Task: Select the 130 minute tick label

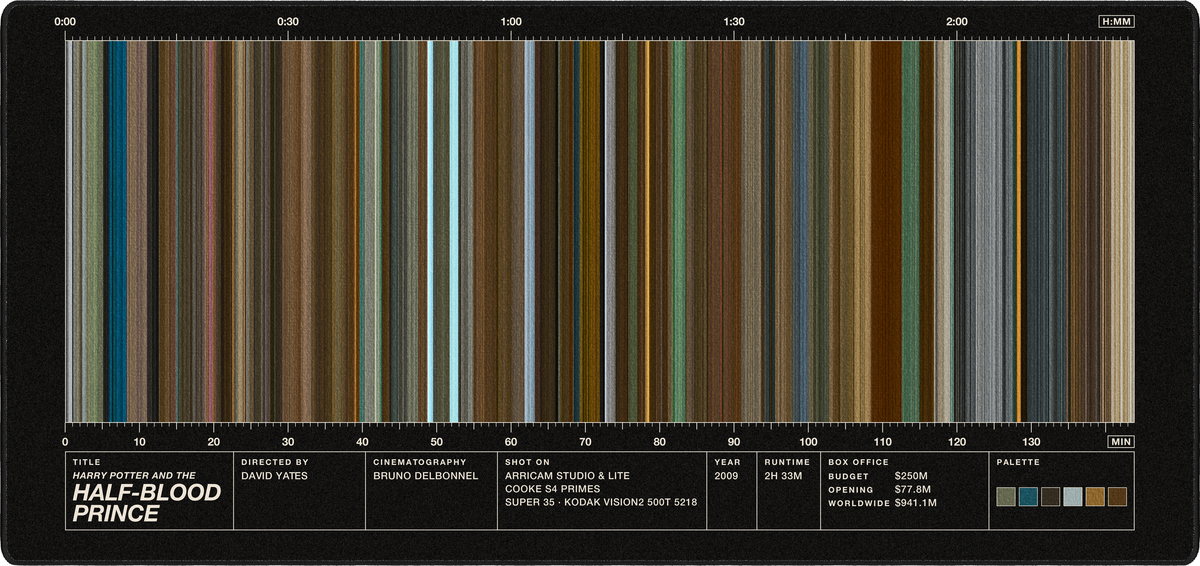Action: tap(1031, 441)
